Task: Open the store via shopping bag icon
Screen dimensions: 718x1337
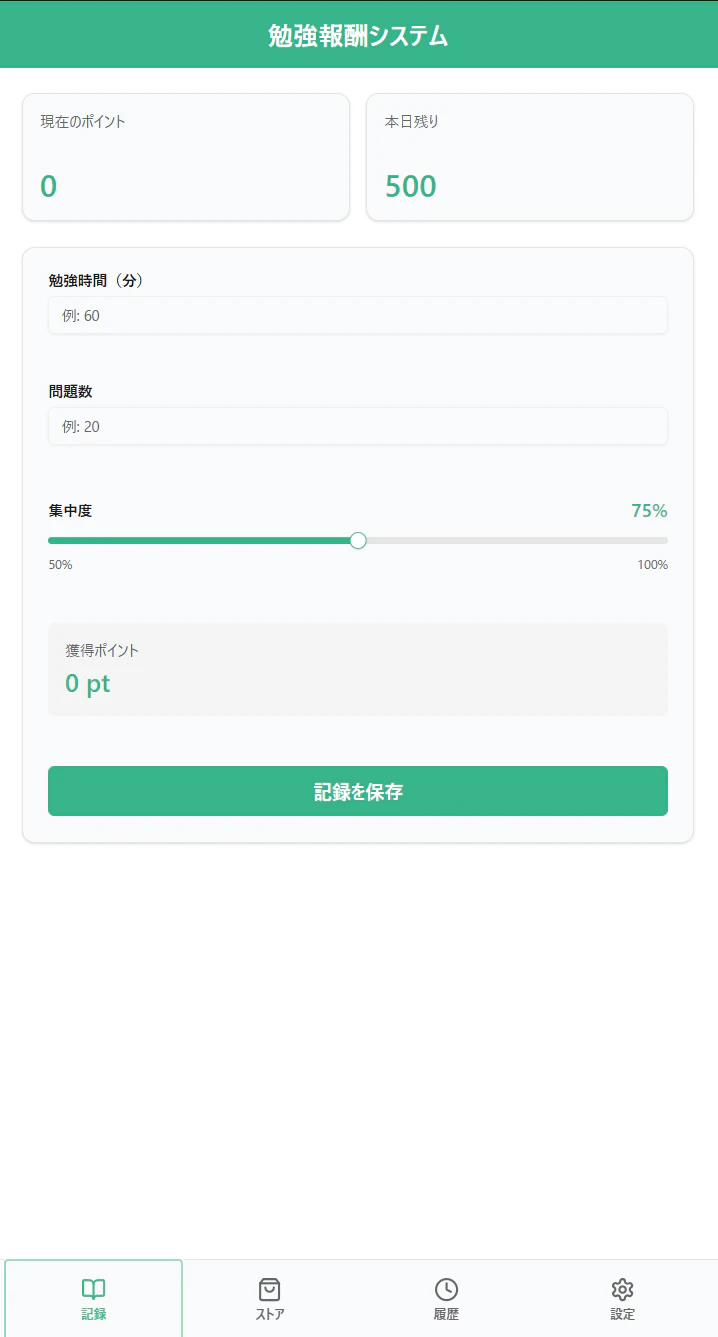Action: tap(269, 1288)
